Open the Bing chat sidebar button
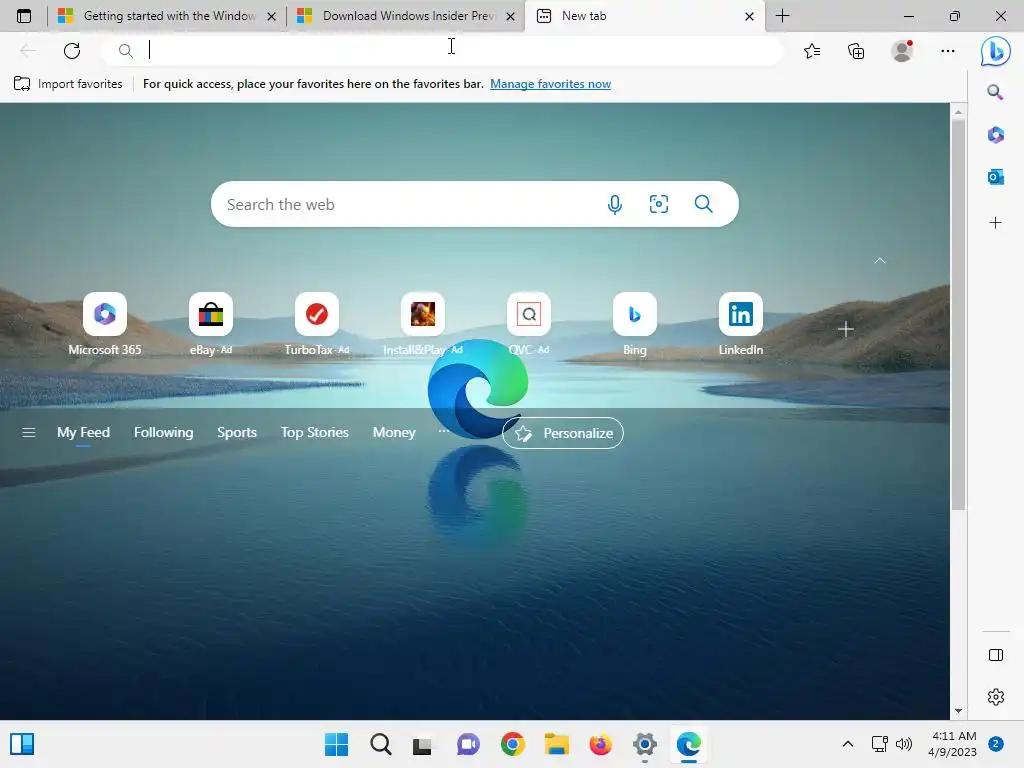1024x768 pixels. [x=995, y=50]
